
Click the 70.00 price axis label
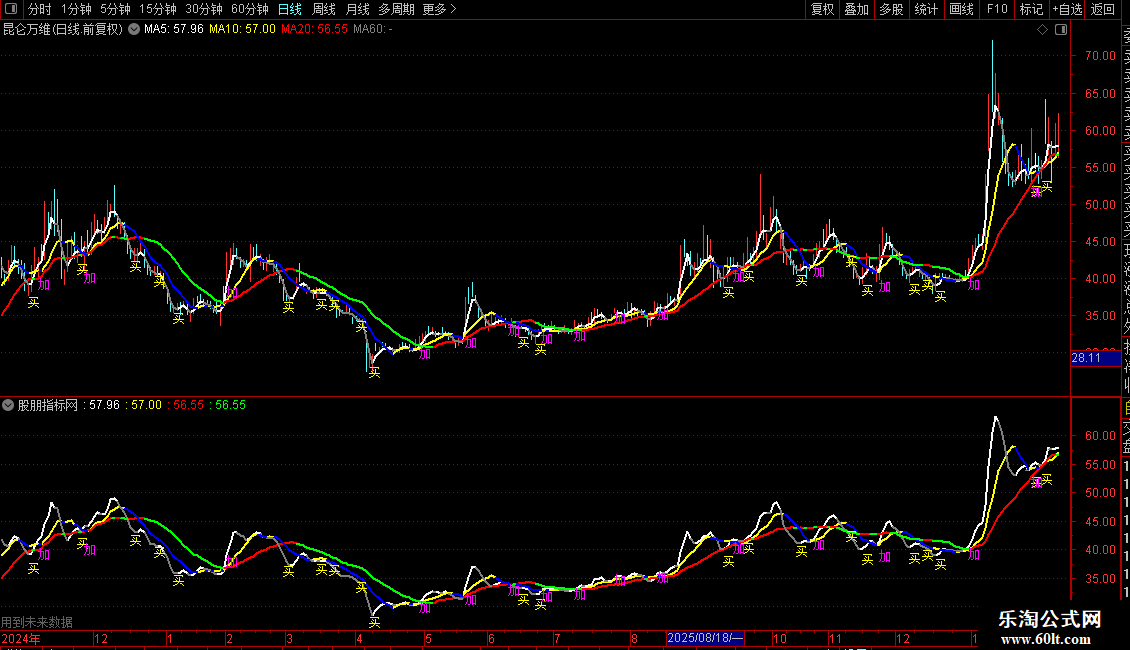point(1100,55)
